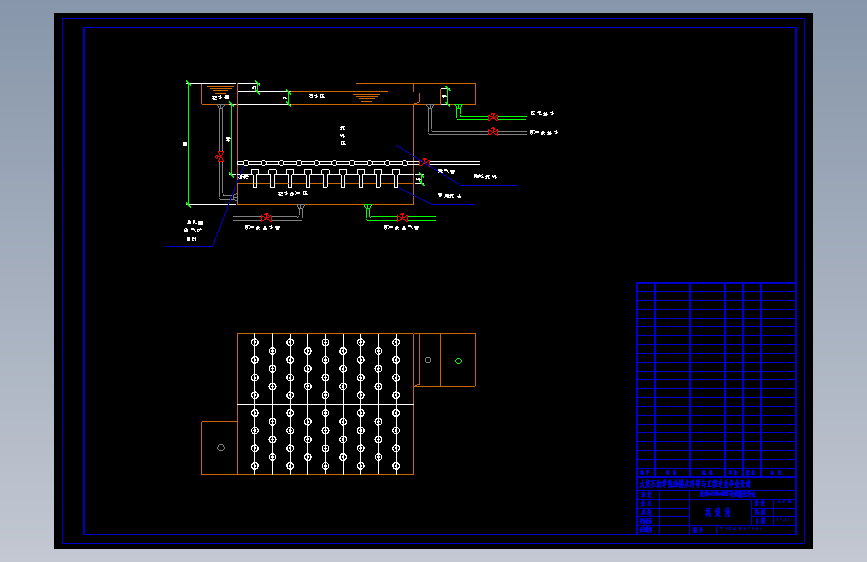Pick the gray circle beside the green circle

pyautogui.click(x=428, y=360)
